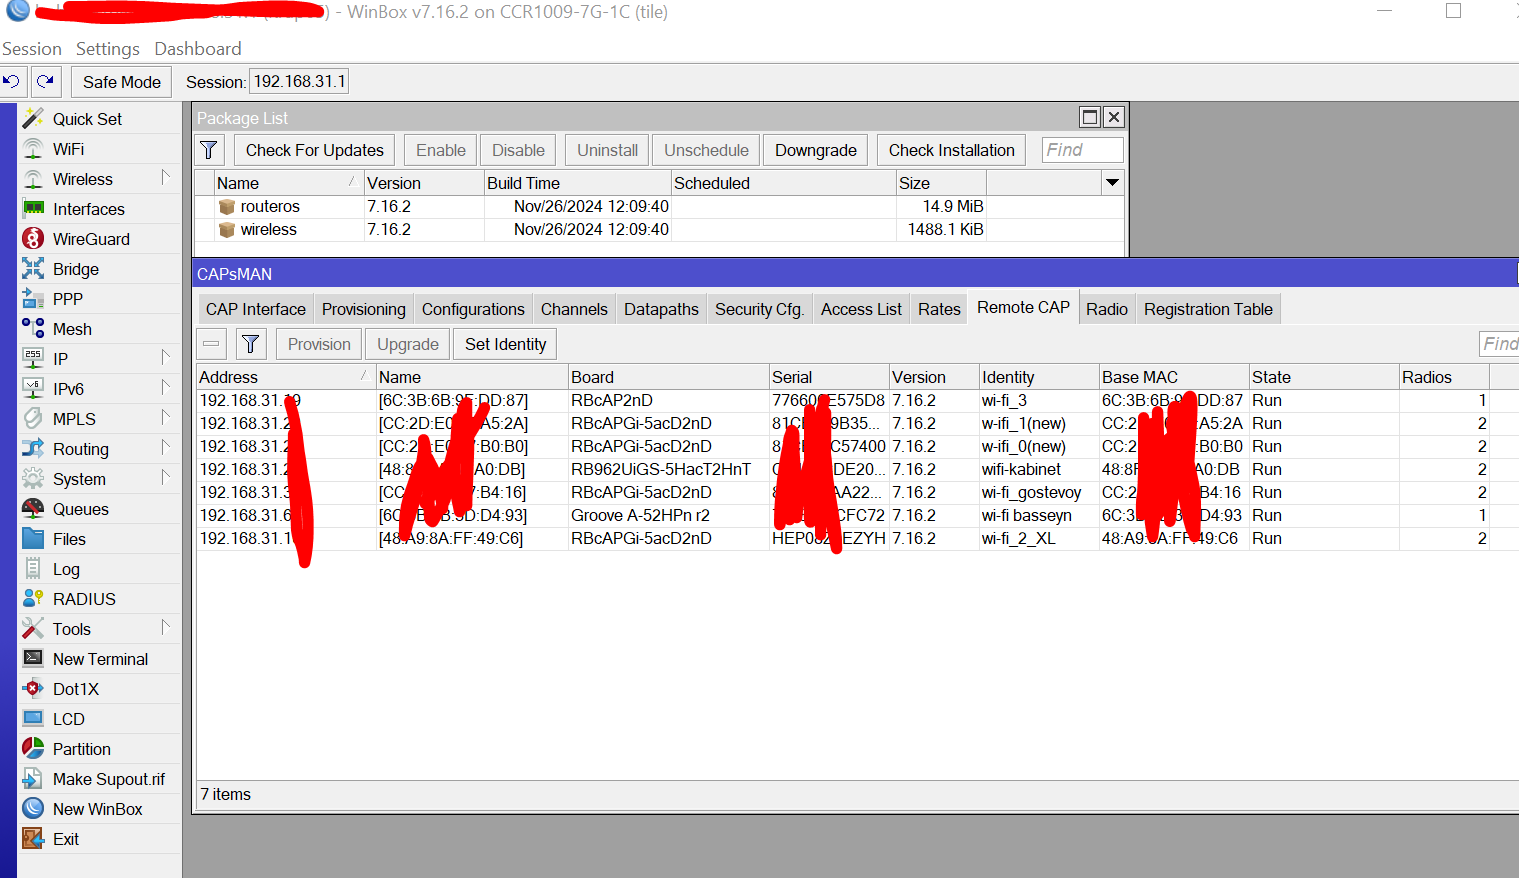Toggle Safe Mode
The image size is (1519, 878).
[122, 82]
